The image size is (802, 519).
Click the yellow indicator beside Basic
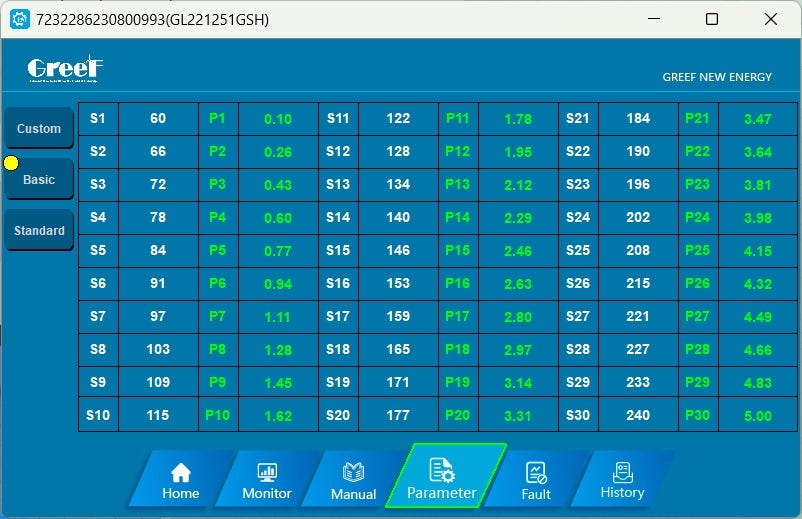point(11,163)
